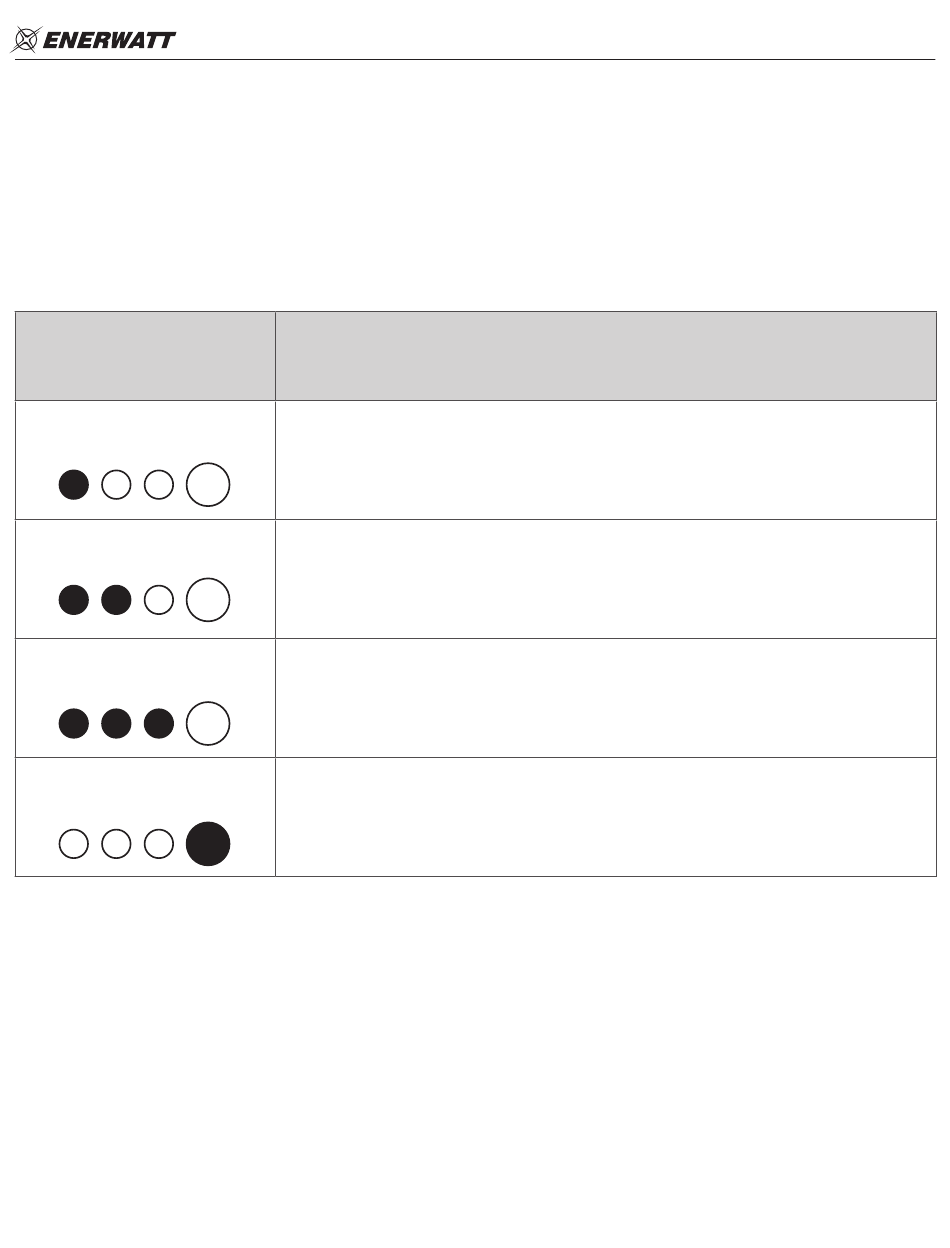Click the second small circle in the first row
Viewport: 950px width, 1248px height.
117,485
